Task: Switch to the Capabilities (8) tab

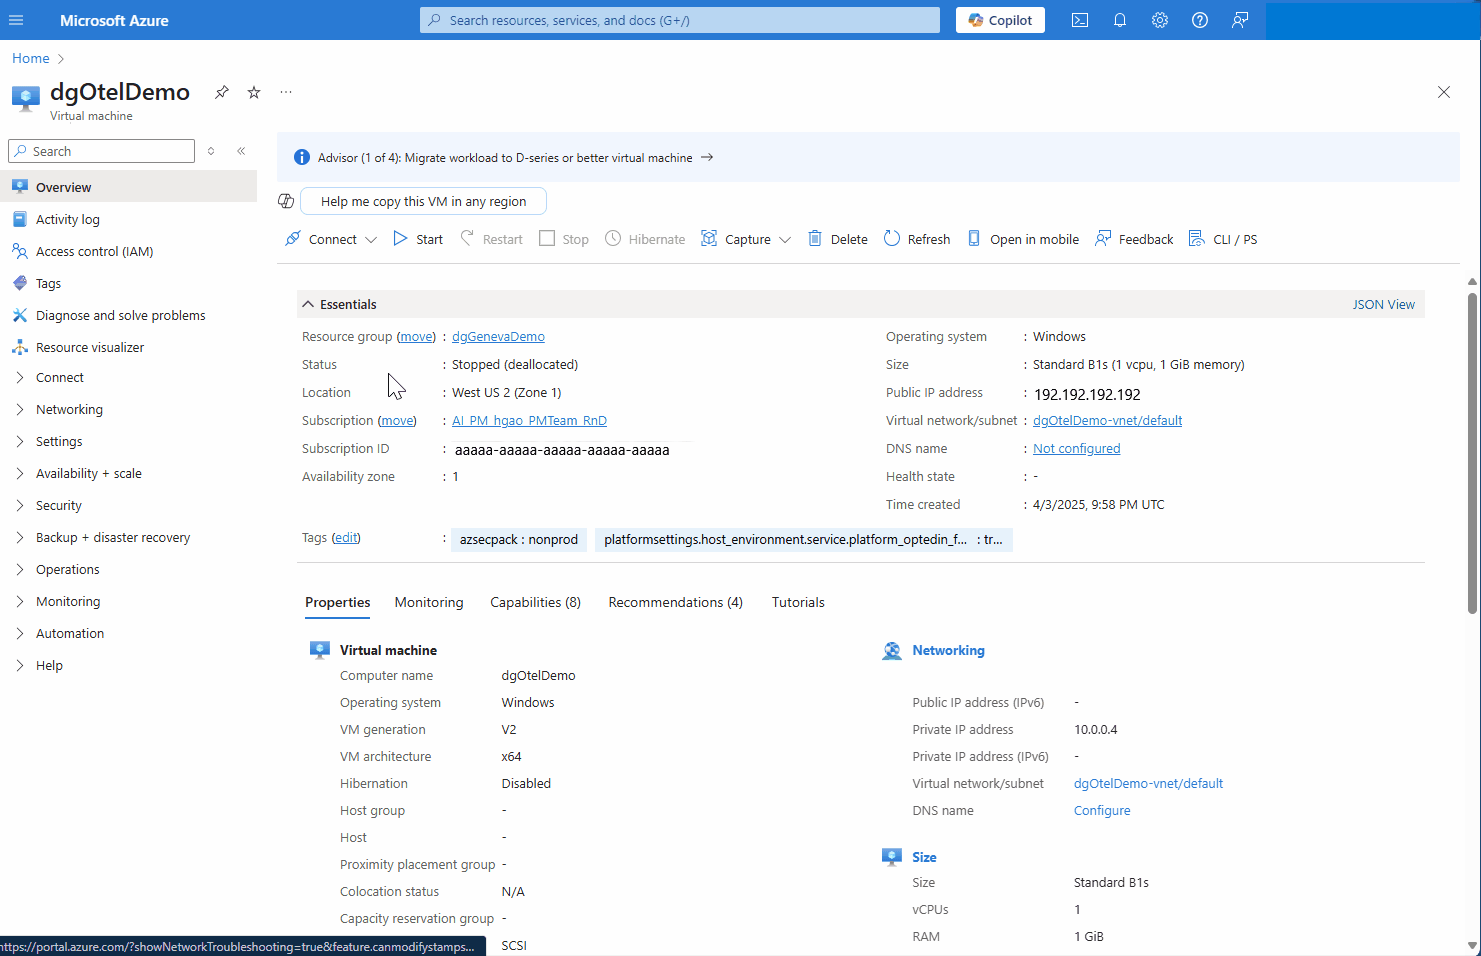Action: tap(535, 602)
